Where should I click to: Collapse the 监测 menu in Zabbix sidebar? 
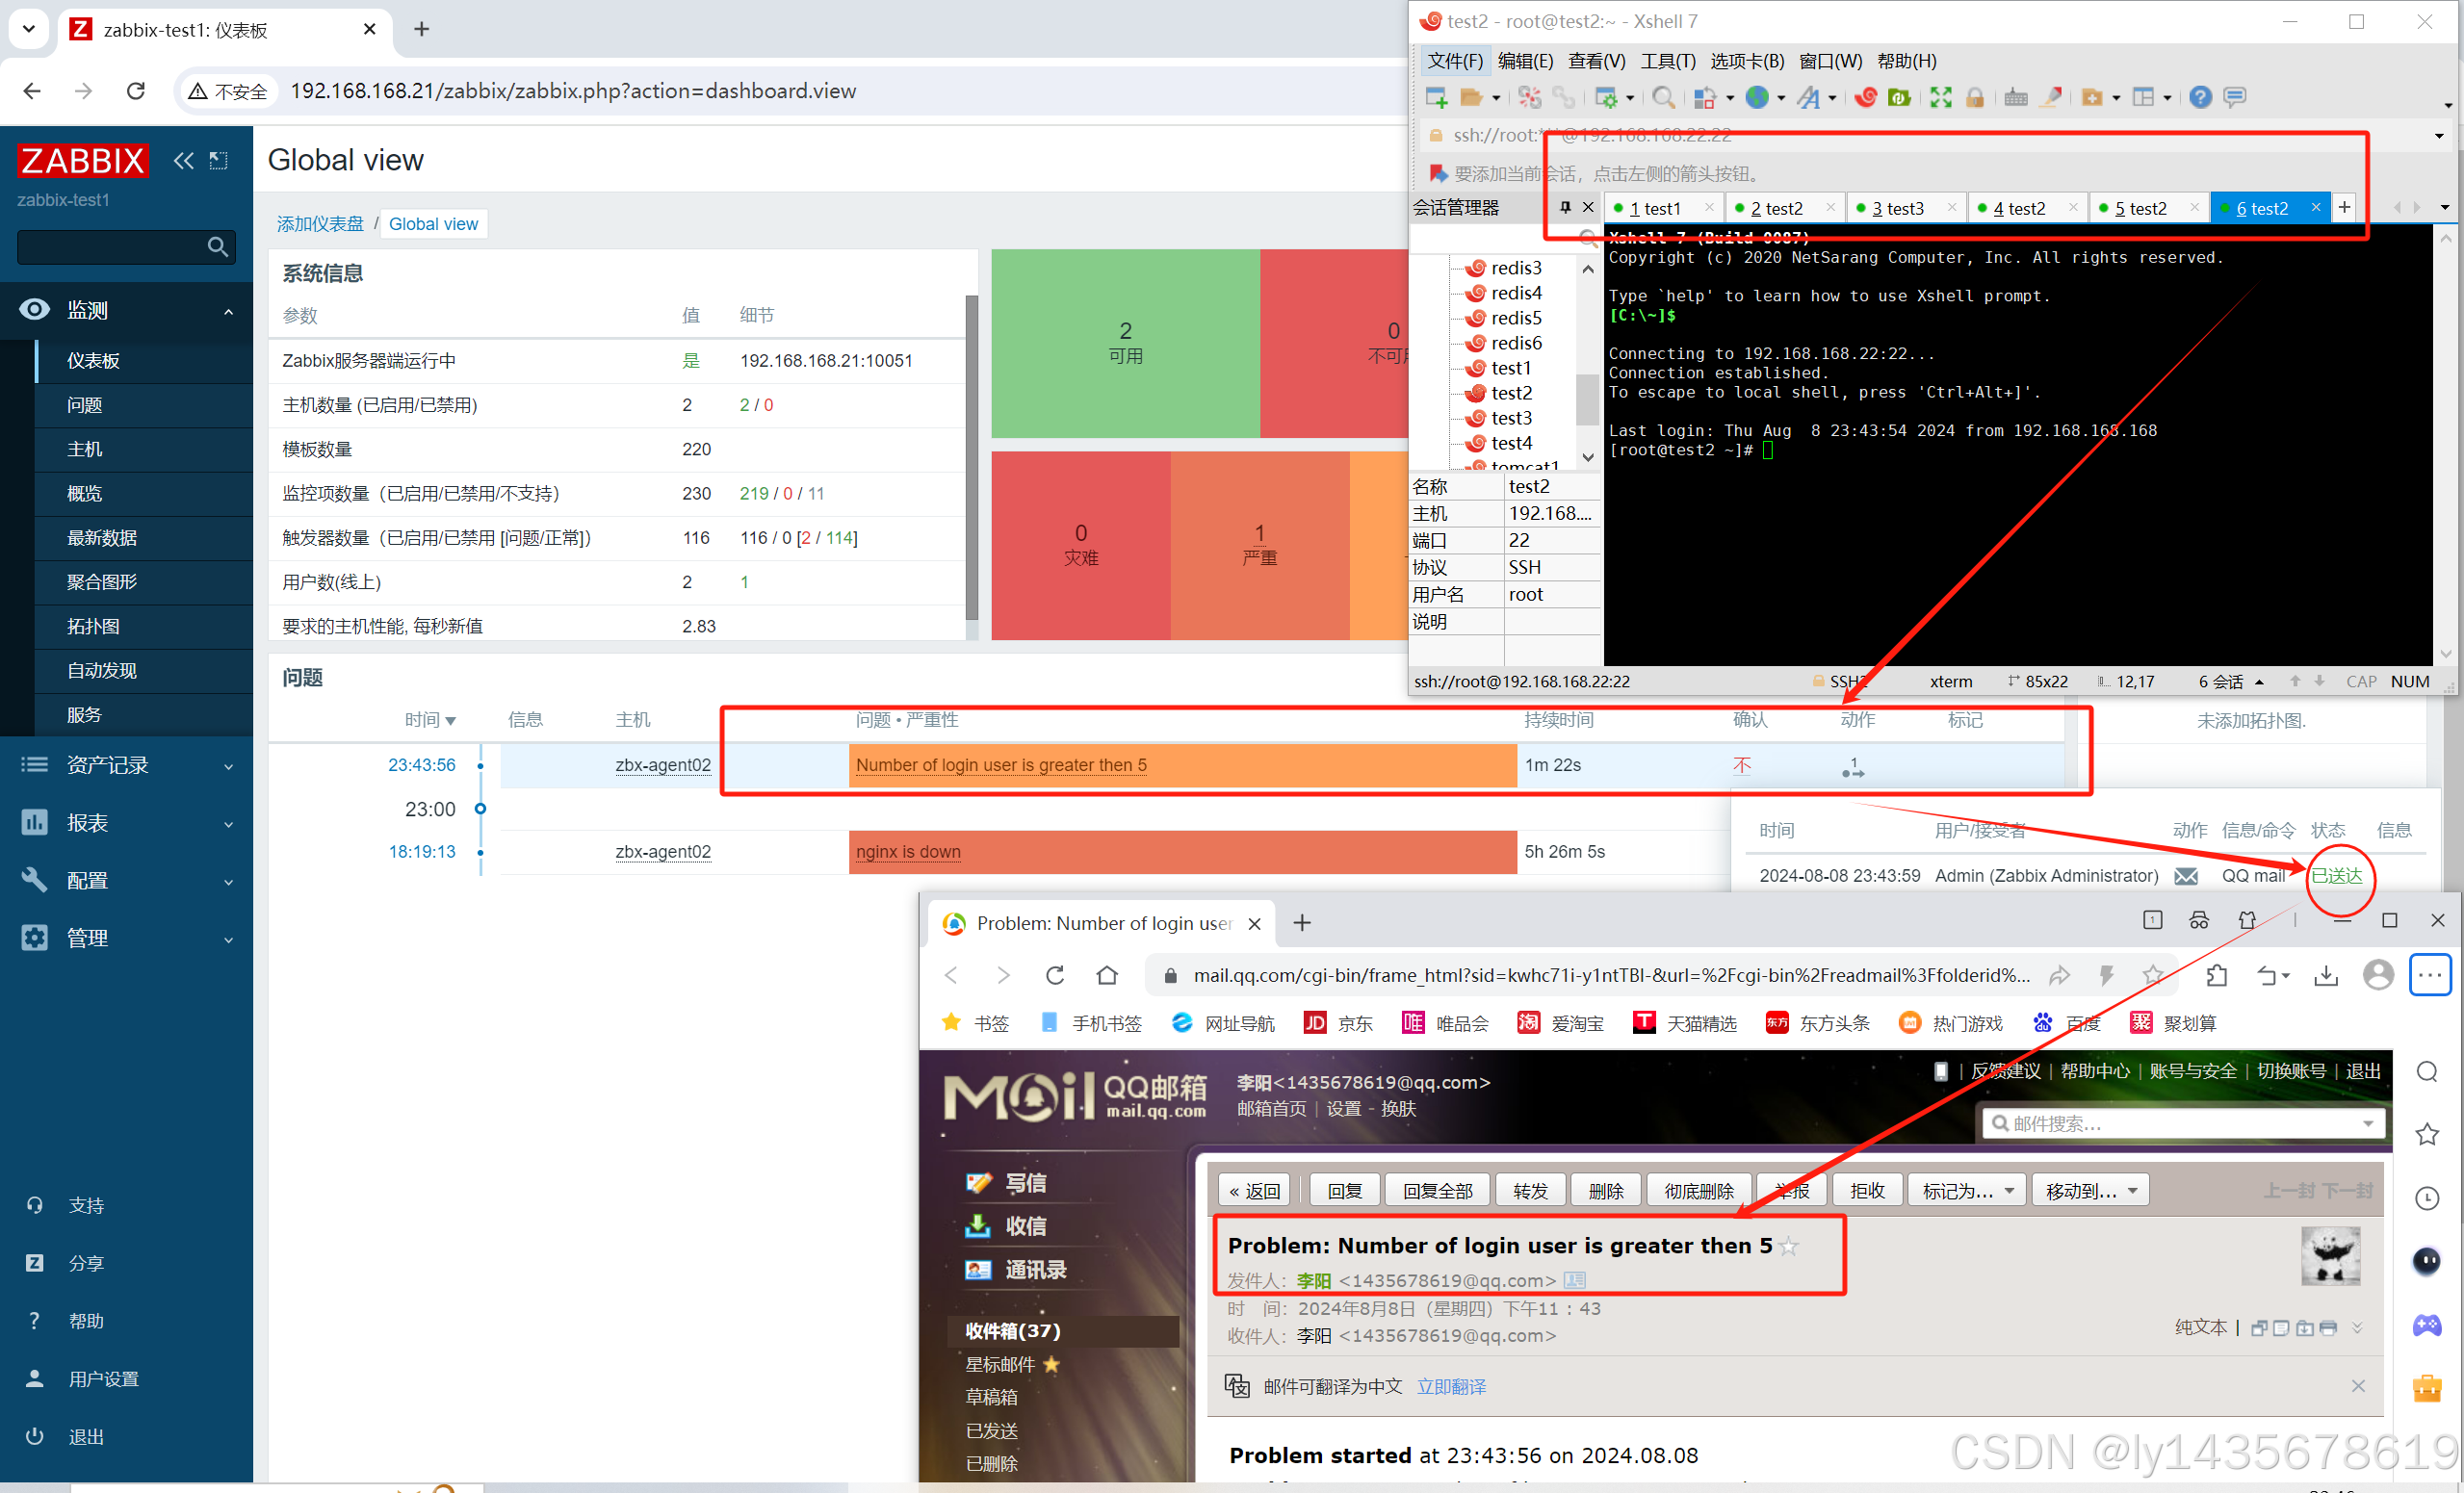[x=127, y=310]
